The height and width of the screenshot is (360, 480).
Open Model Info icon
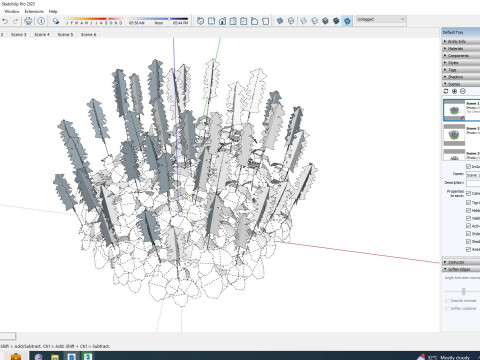pyautogui.click(x=41, y=21)
